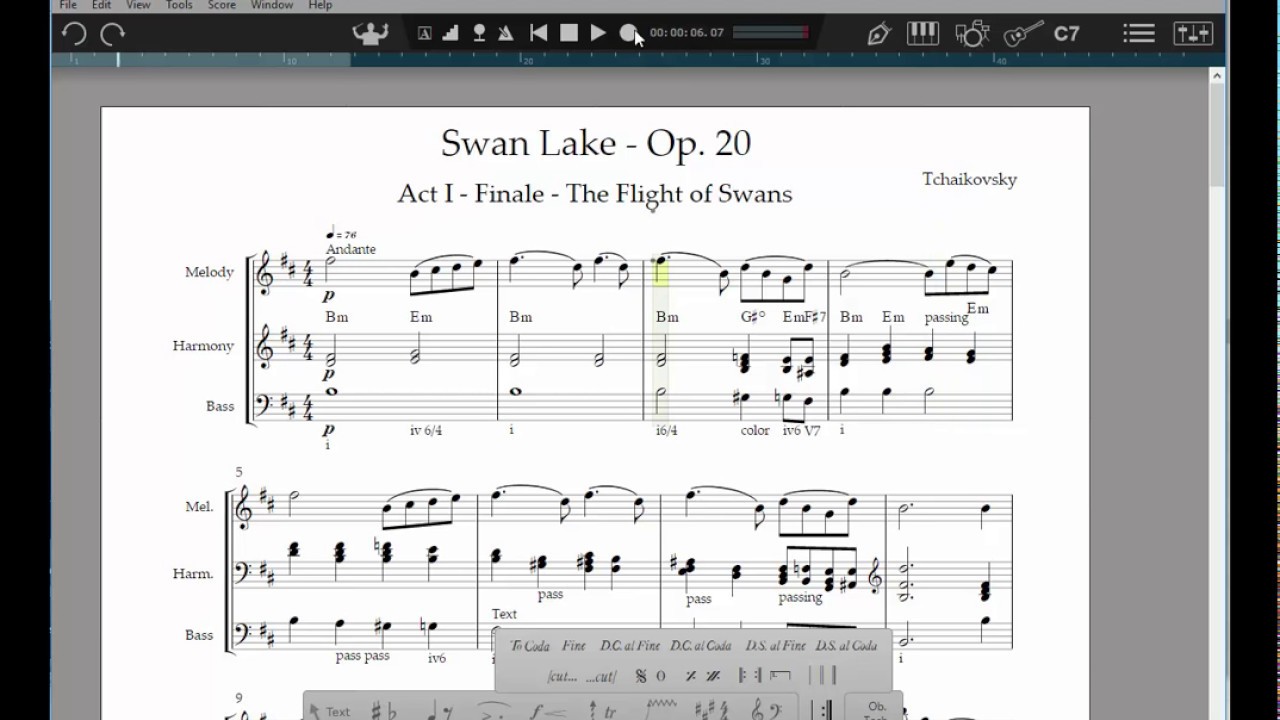Screen dimensions: 1280x720
Task: Open the Score menu
Action: click(222, 5)
